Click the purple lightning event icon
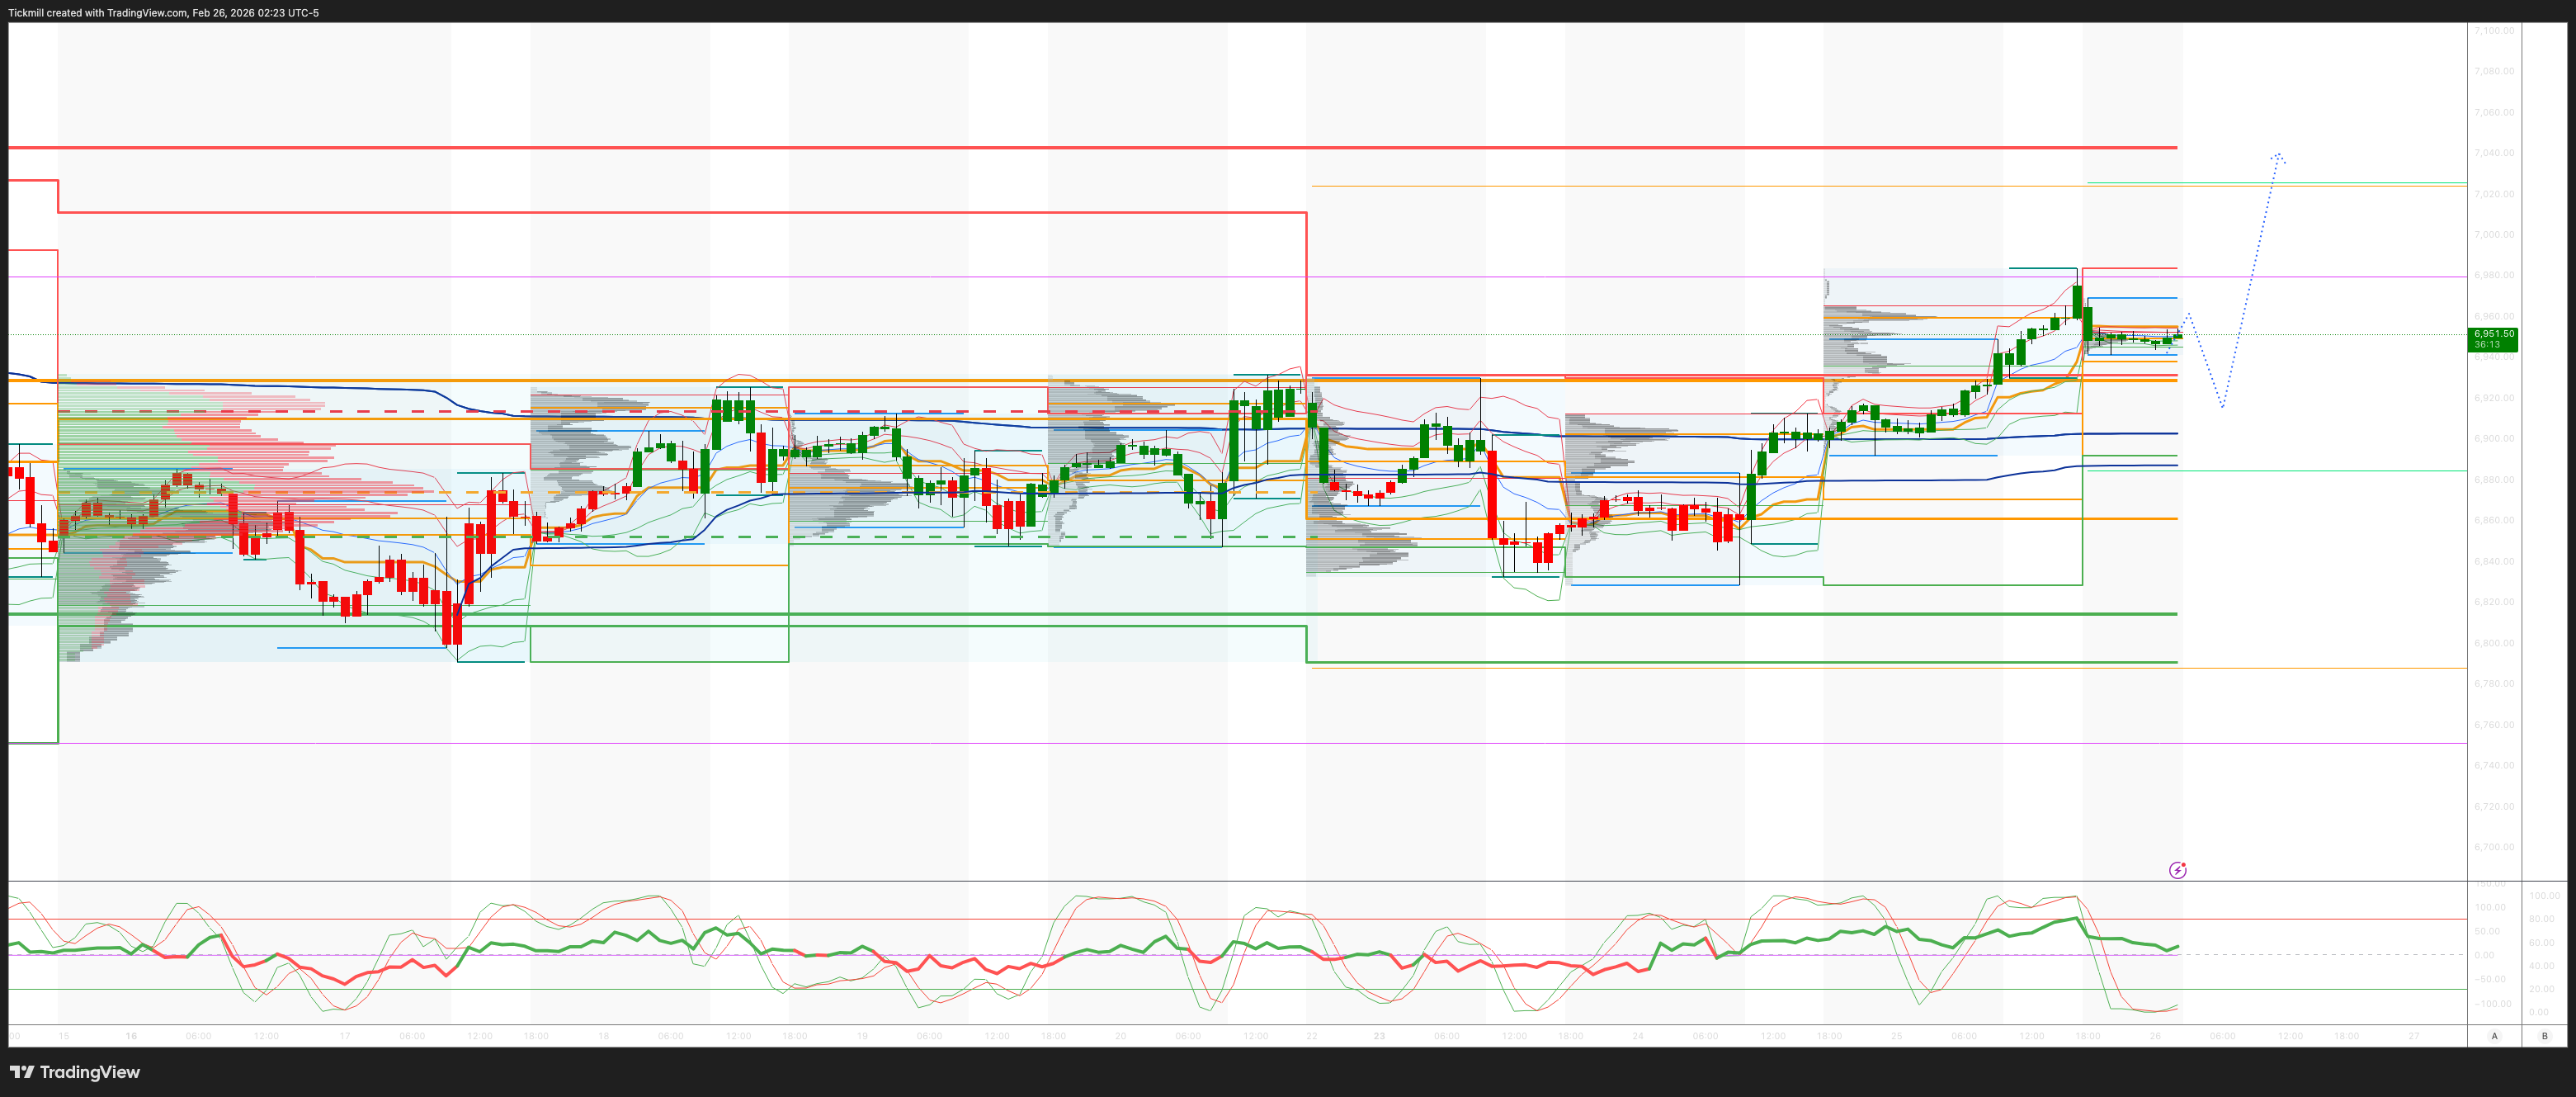This screenshot has width=2576, height=1097. click(2177, 870)
